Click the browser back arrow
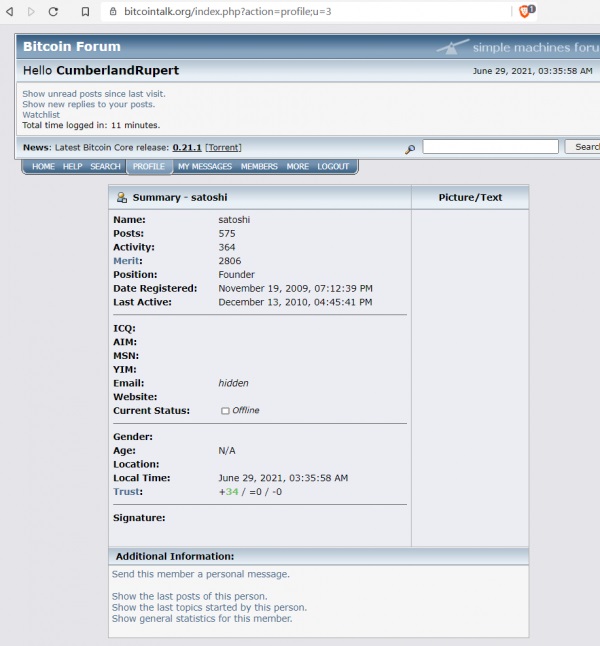 (9, 12)
